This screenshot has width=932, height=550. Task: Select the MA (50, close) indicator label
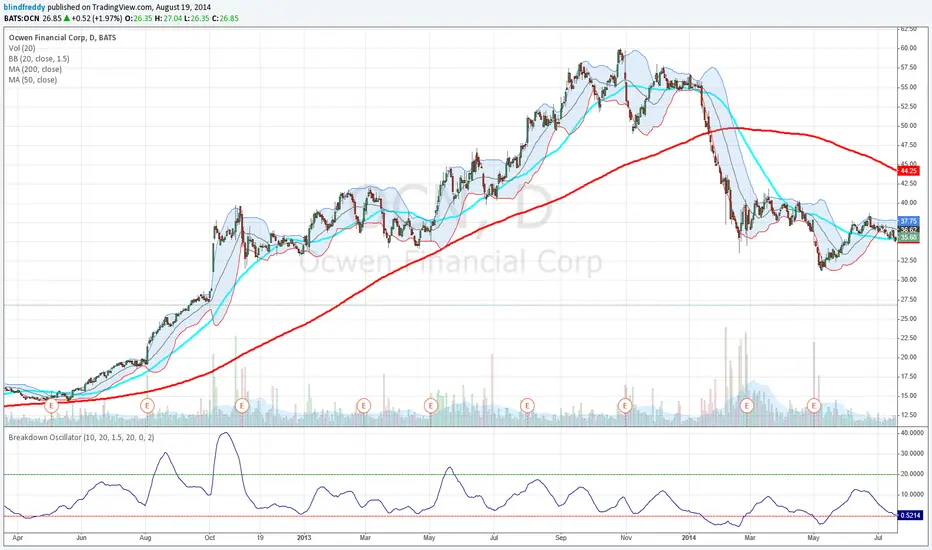tap(33, 80)
